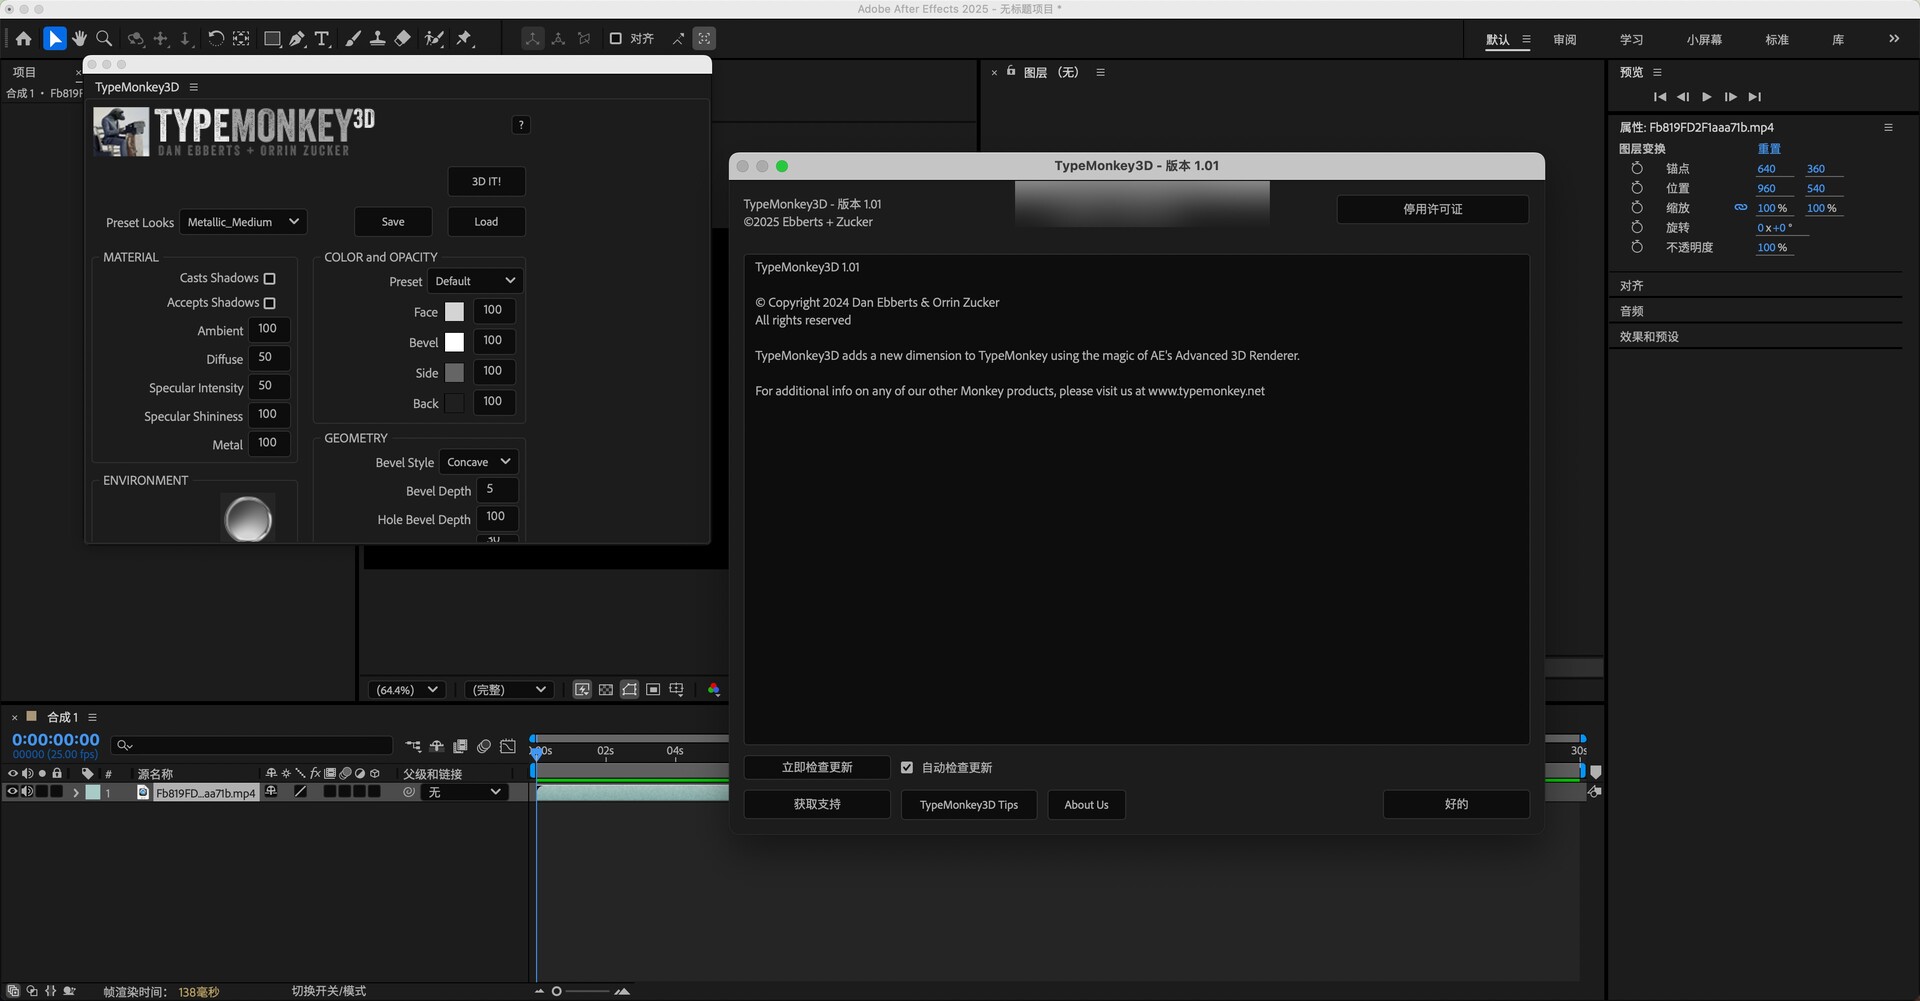Switch to 小屏幕 workspace
This screenshot has width=1920, height=1001.
point(1704,40)
